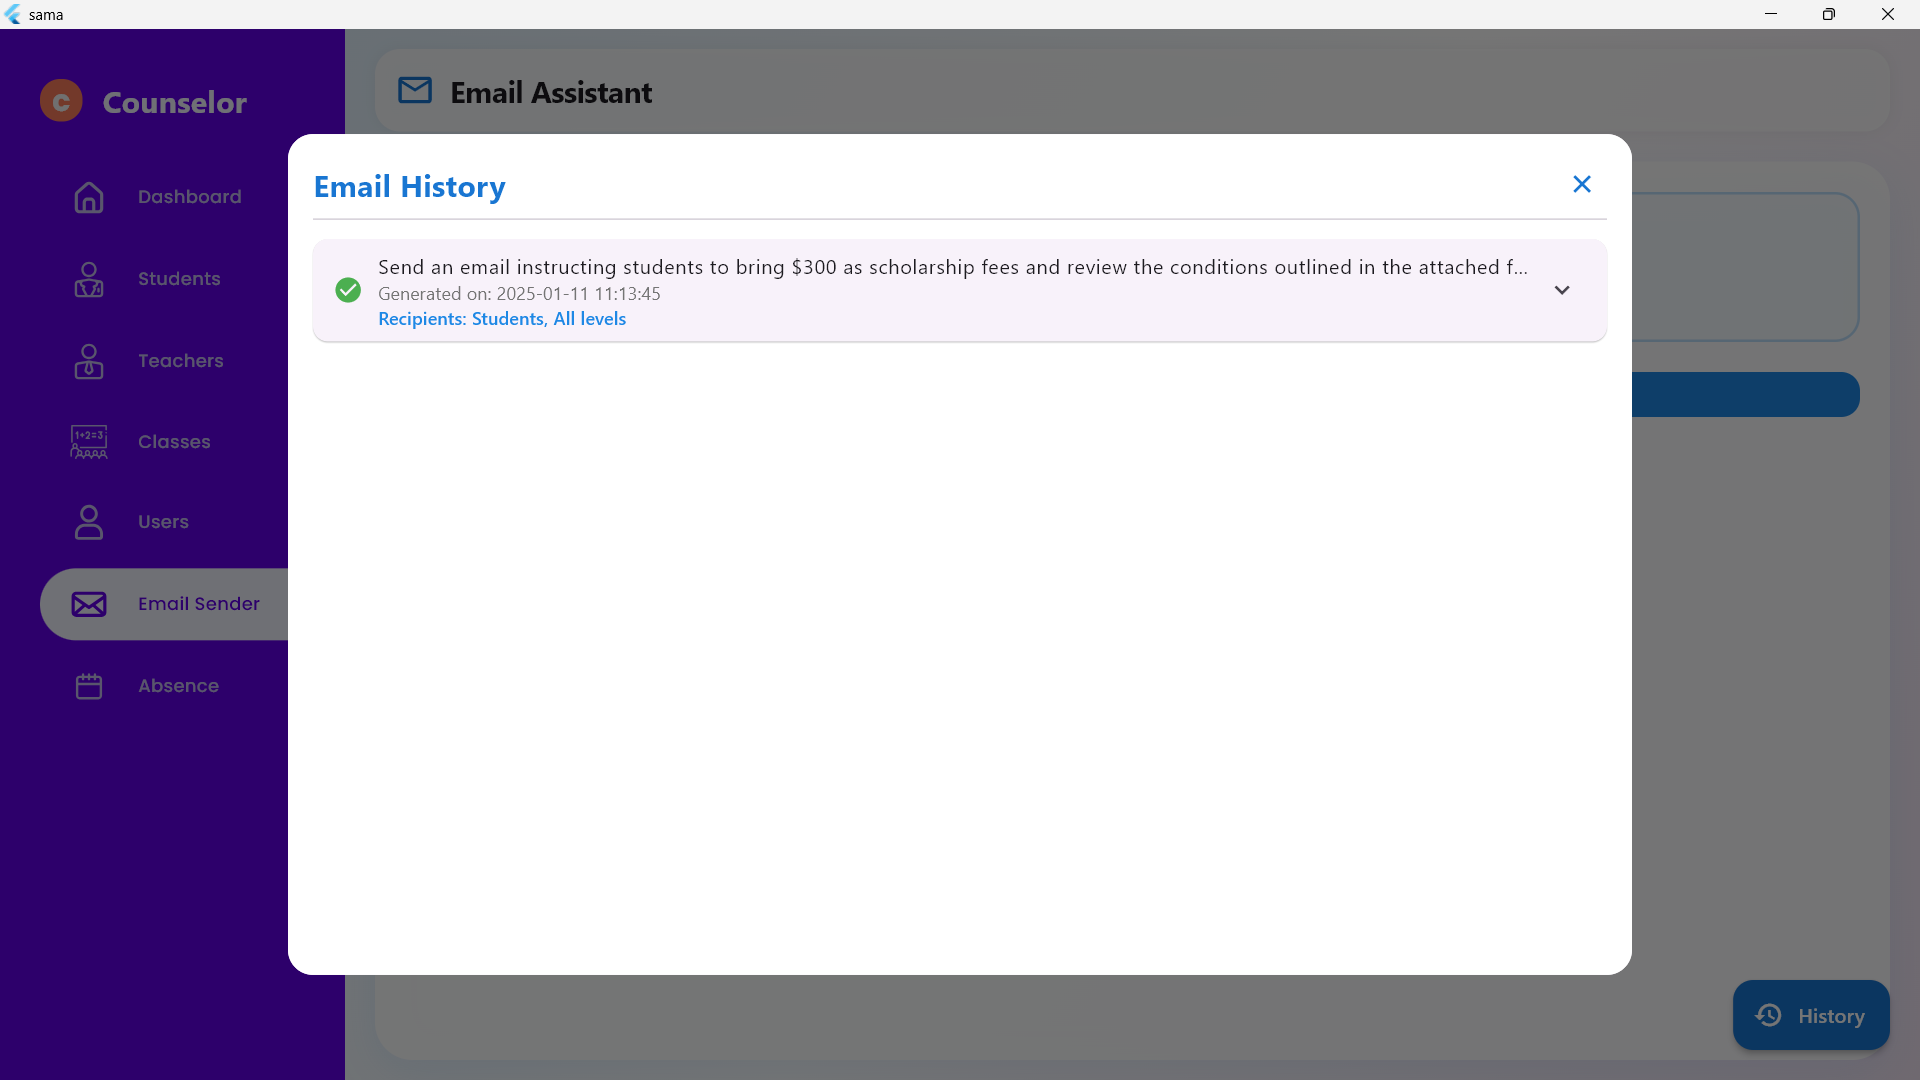Go to Absence menu item

click(x=178, y=686)
